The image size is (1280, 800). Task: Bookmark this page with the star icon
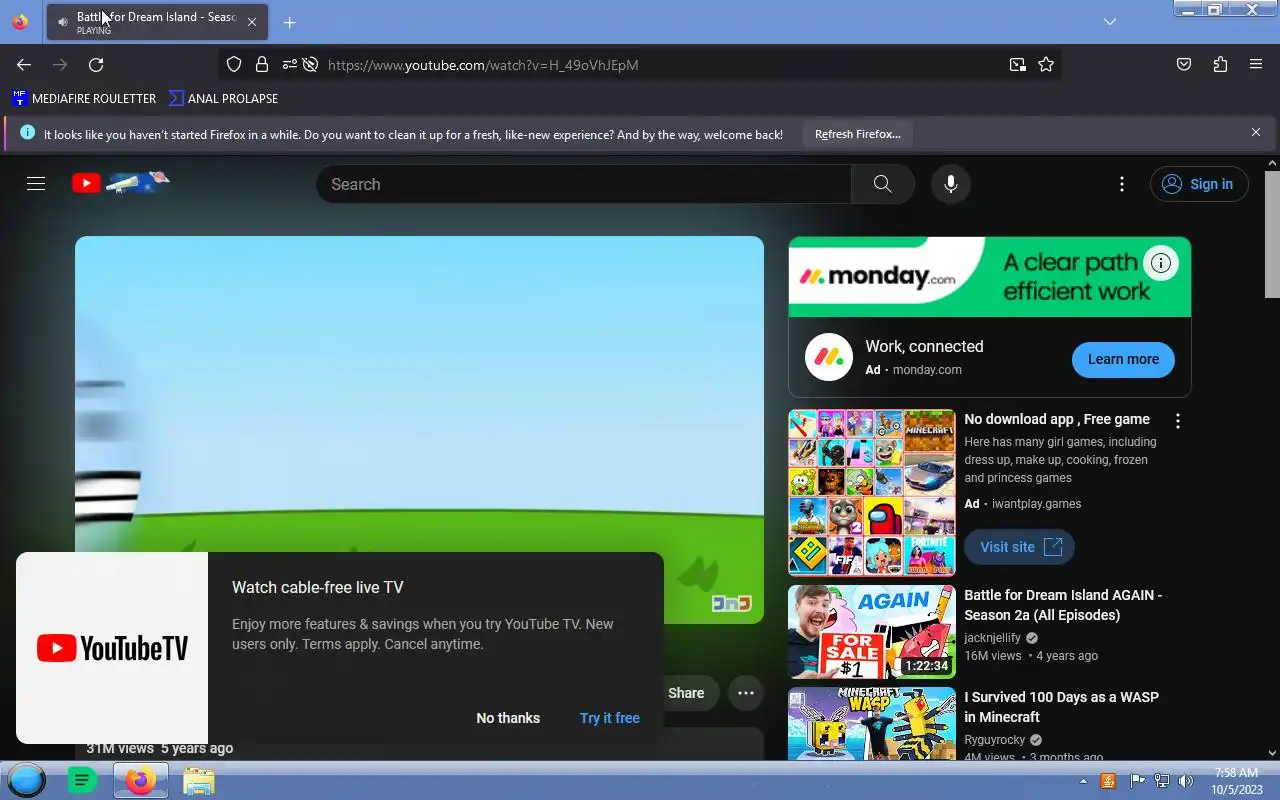tap(1046, 65)
